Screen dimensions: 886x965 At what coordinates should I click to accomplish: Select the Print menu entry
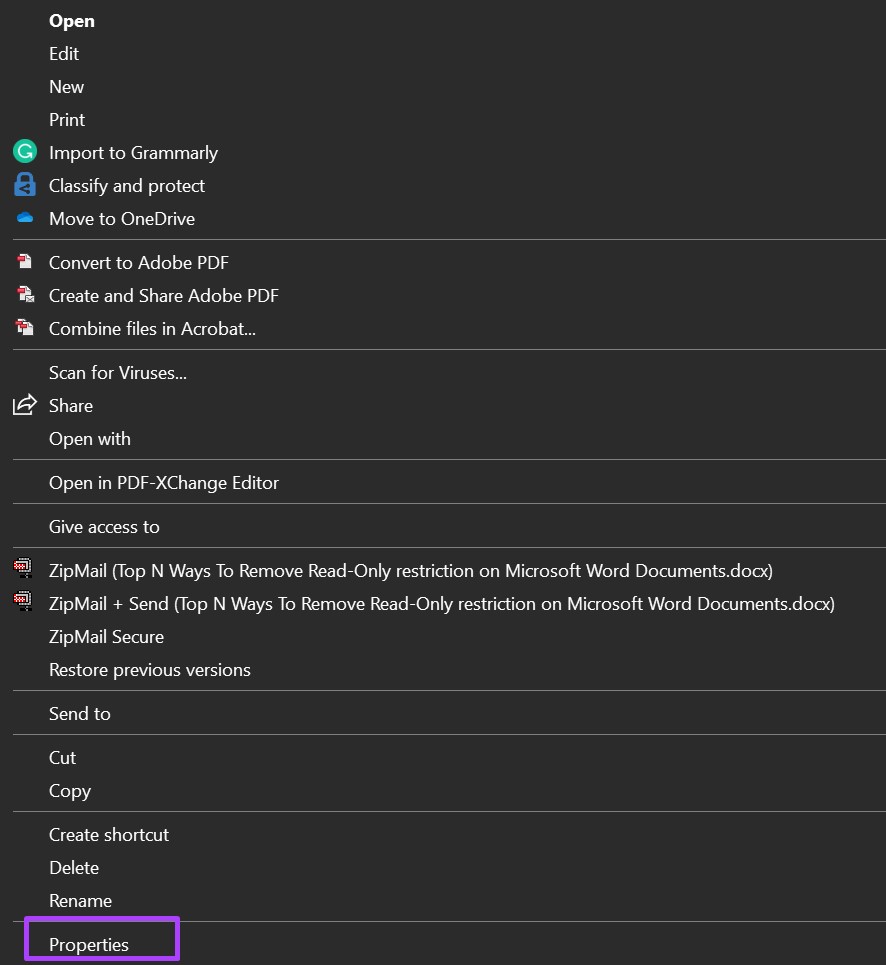(67, 120)
